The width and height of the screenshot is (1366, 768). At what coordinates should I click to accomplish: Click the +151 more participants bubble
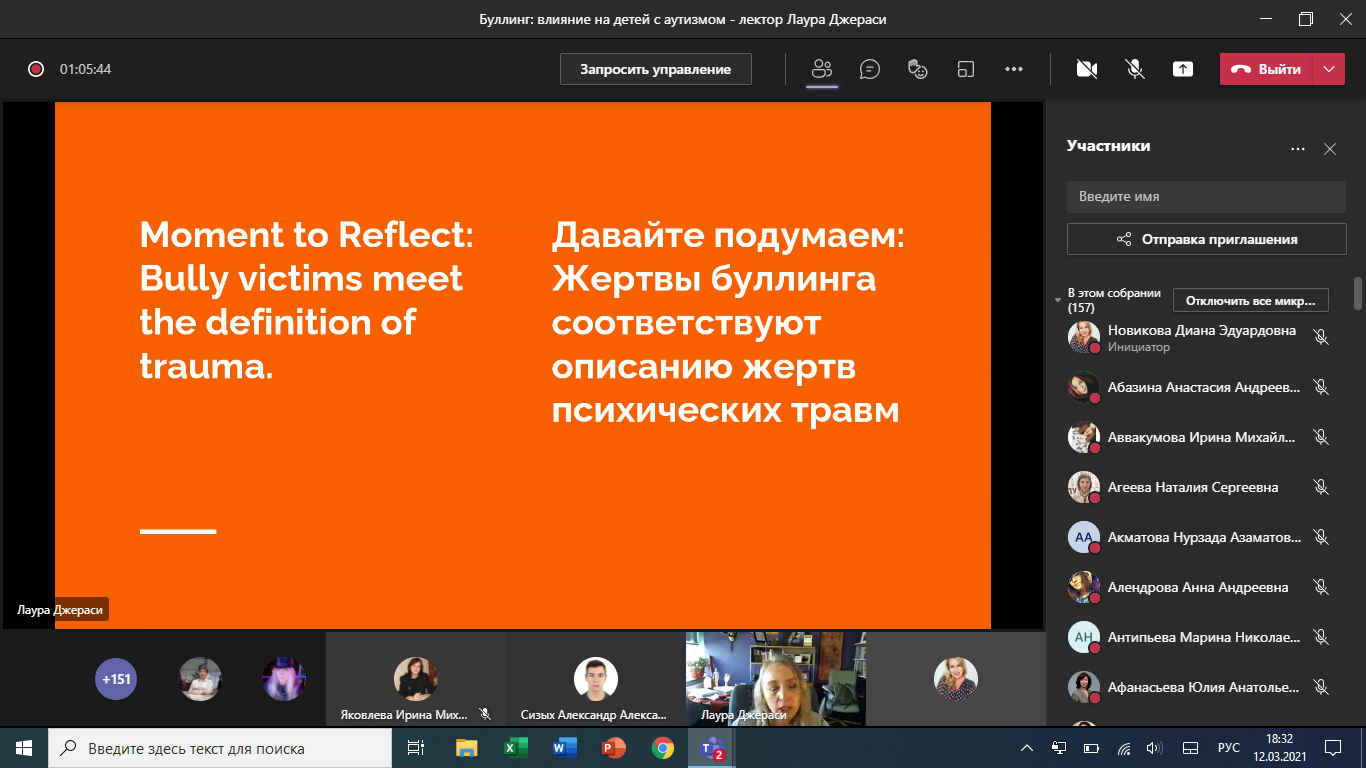(x=116, y=679)
